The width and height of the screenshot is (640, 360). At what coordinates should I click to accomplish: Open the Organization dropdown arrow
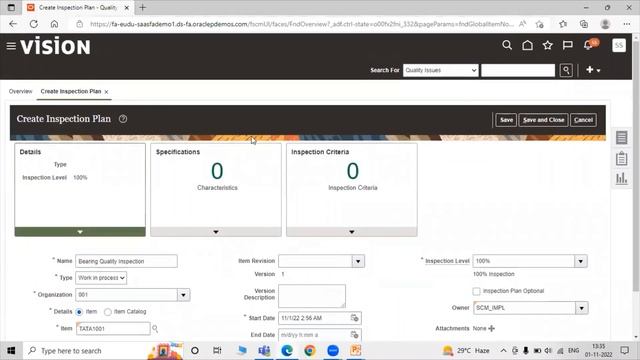click(x=183, y=295)
